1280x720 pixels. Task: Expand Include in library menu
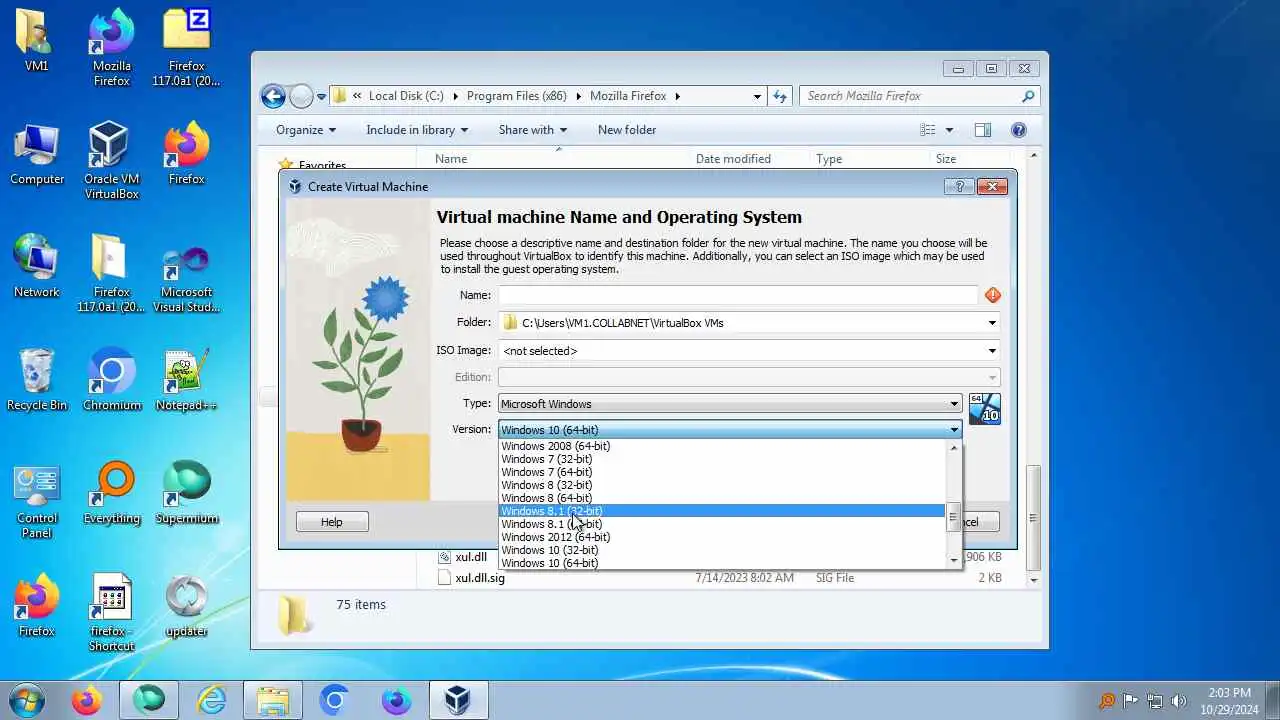[417, 130]
